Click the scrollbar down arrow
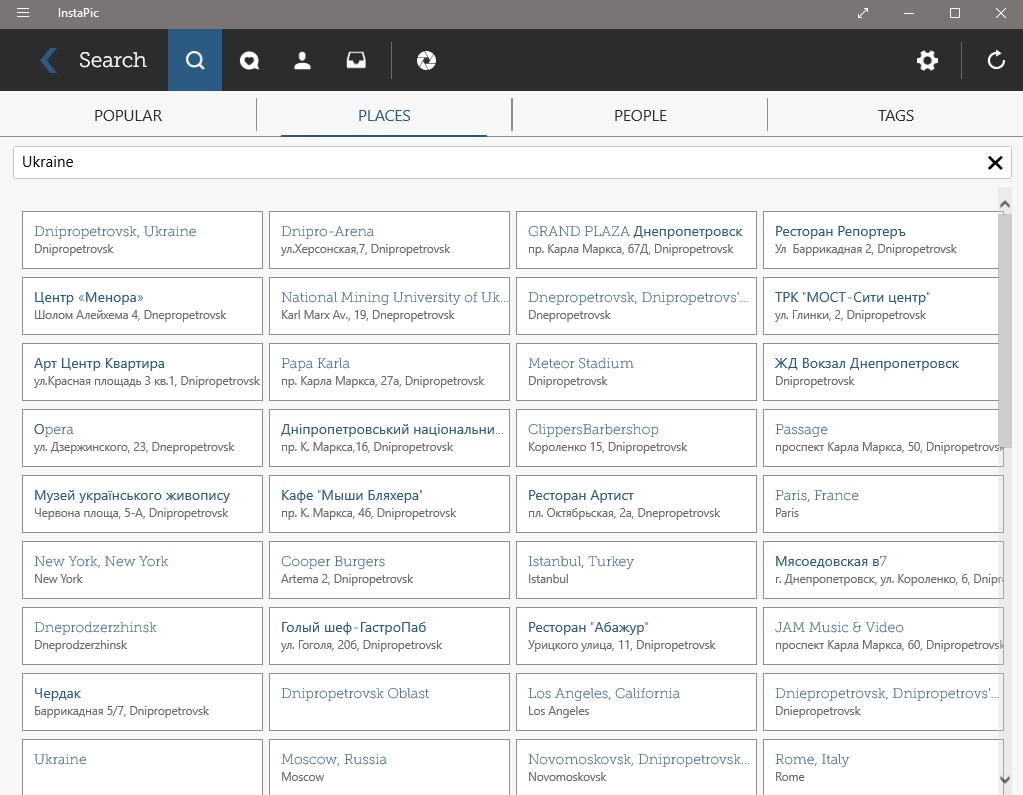Screen dimensions: 1023x795 pyautogui.click(x=1005, y=779)
